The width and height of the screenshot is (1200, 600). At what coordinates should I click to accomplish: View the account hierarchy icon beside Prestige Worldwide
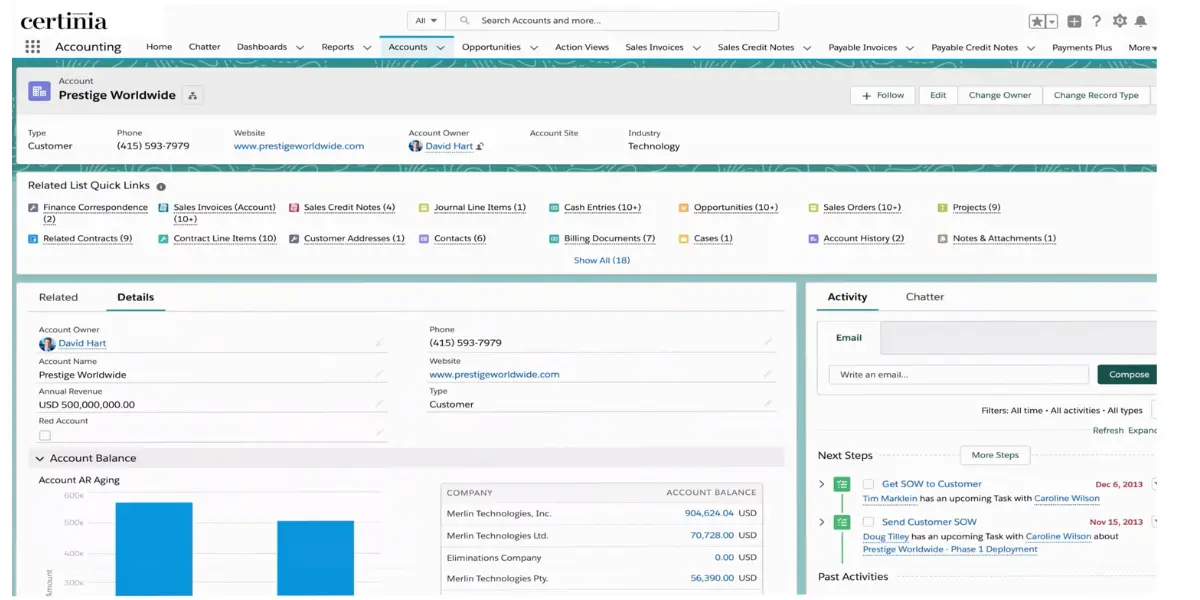tap(193, 96)
